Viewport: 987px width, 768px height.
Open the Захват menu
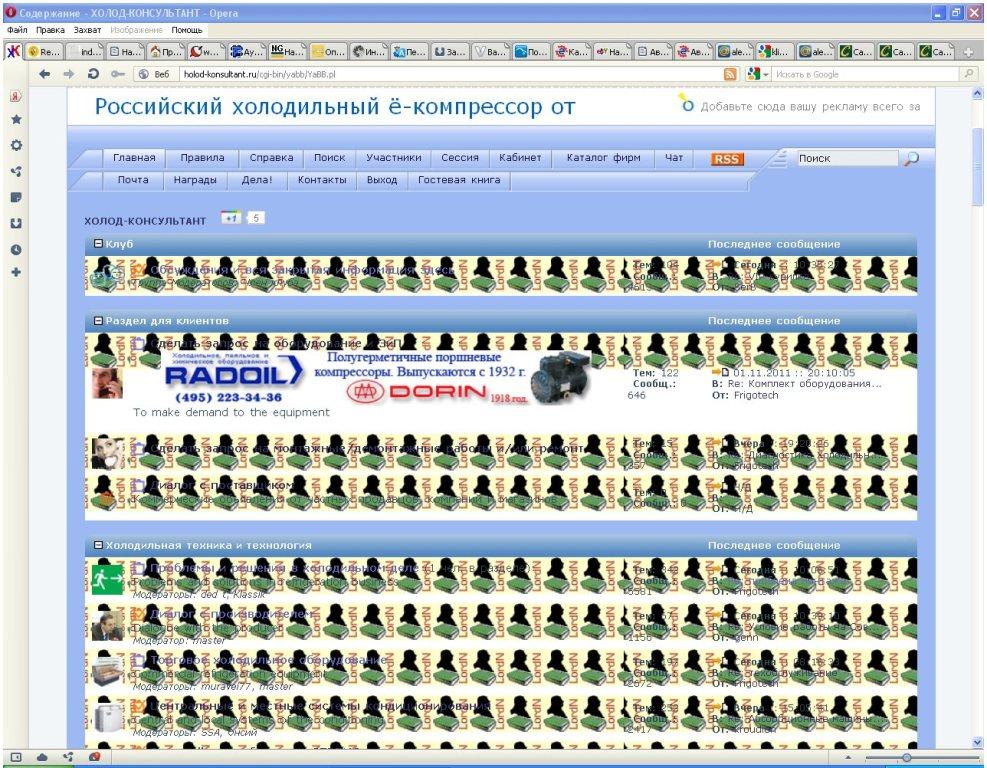click(87, 30)
